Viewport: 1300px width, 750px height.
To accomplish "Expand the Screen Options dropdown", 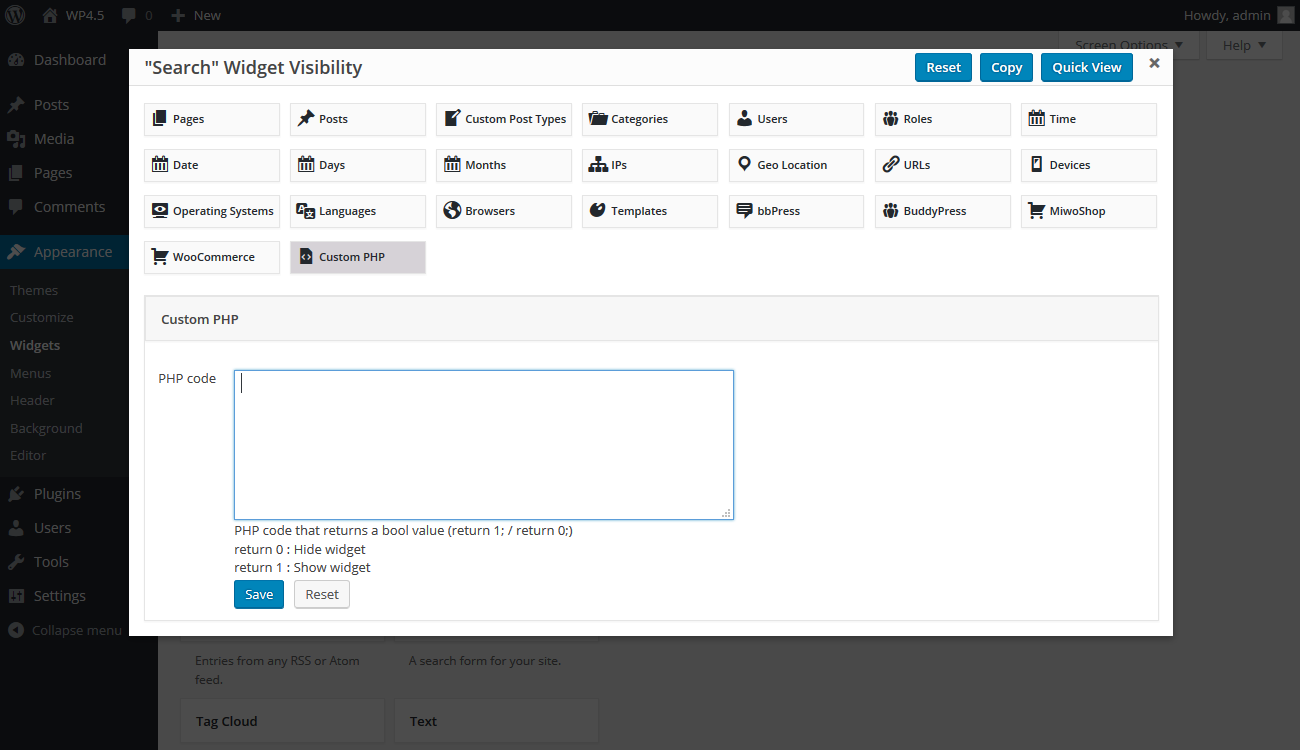I will (1128, 45).
